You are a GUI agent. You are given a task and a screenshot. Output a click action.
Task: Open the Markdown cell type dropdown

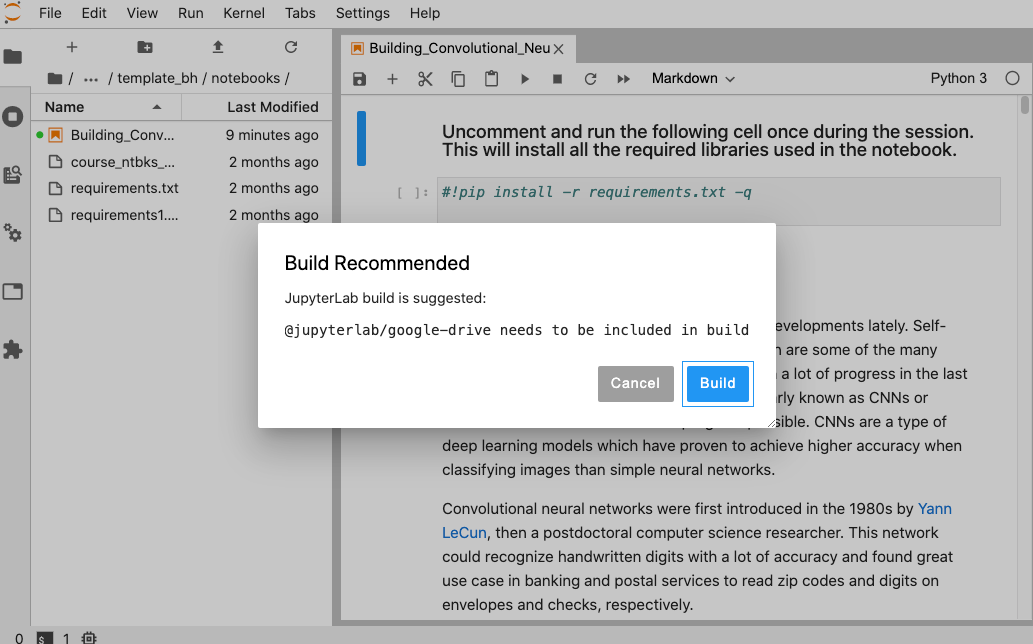tap(693, 78)
